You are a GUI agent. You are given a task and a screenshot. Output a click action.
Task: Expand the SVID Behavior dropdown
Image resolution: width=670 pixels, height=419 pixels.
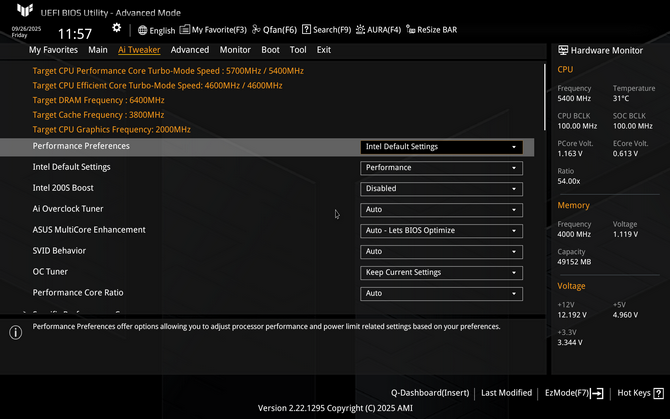point(441,252)
